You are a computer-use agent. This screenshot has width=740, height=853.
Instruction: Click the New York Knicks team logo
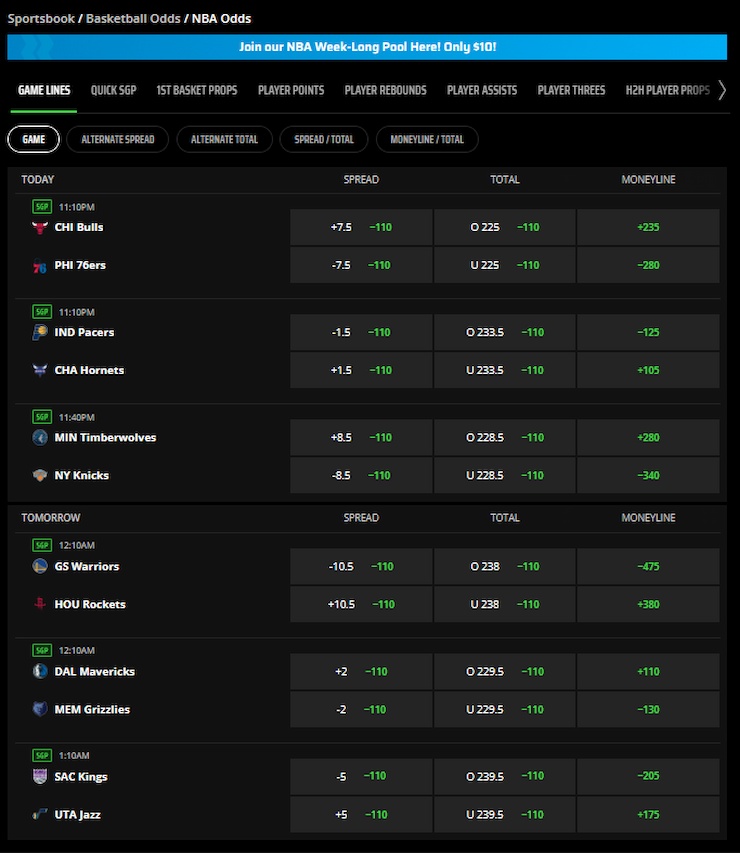(40, 475)
